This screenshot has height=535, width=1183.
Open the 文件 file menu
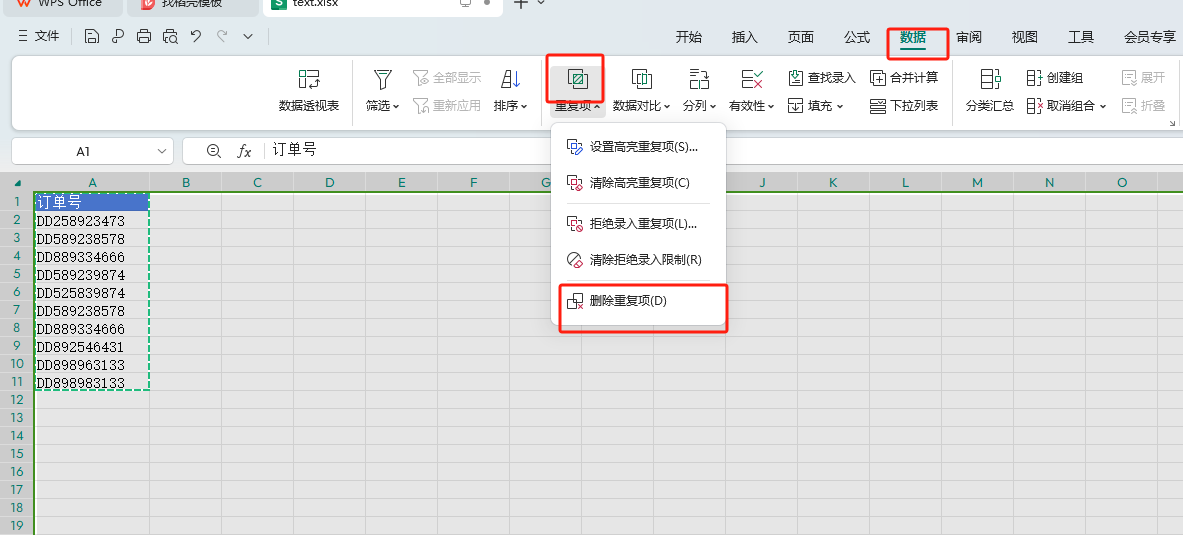(x=38, y=36)
